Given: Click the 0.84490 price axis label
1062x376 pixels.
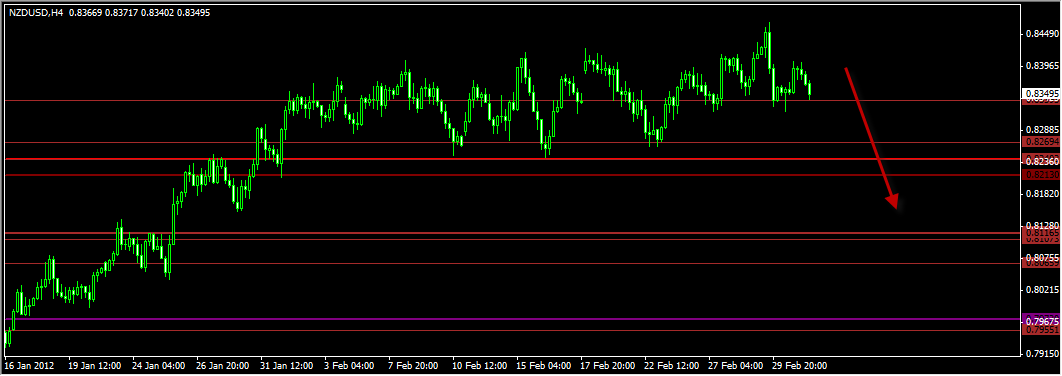Looking at the screenshot, I should coord(1041,34).
